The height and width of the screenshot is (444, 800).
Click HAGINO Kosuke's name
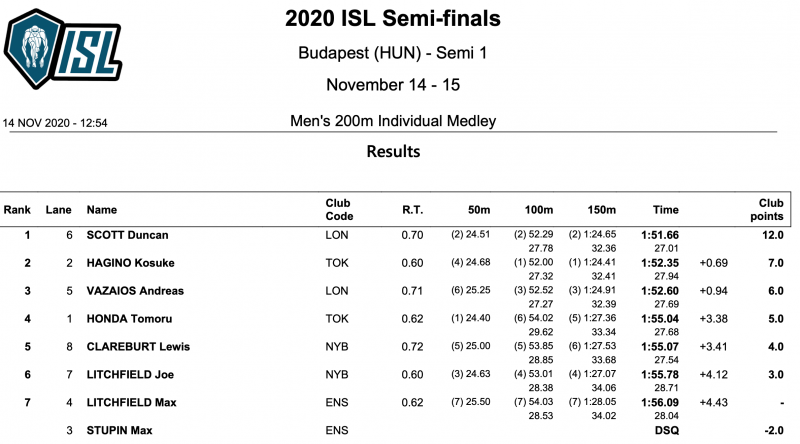click(131, 263)
